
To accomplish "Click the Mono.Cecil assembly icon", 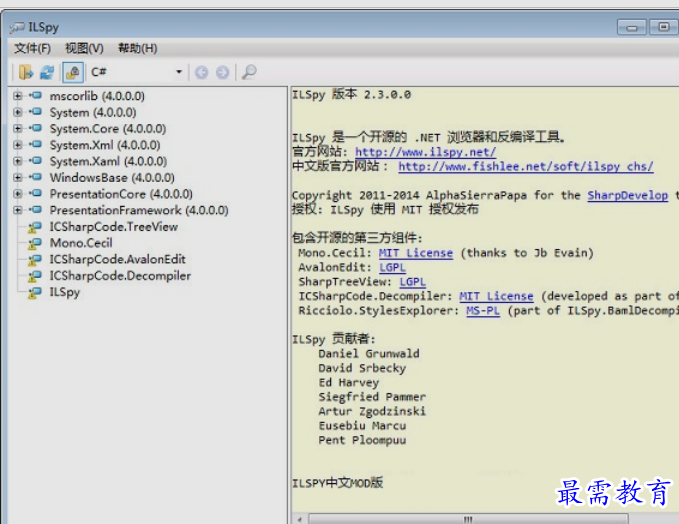I will (35, 243).
